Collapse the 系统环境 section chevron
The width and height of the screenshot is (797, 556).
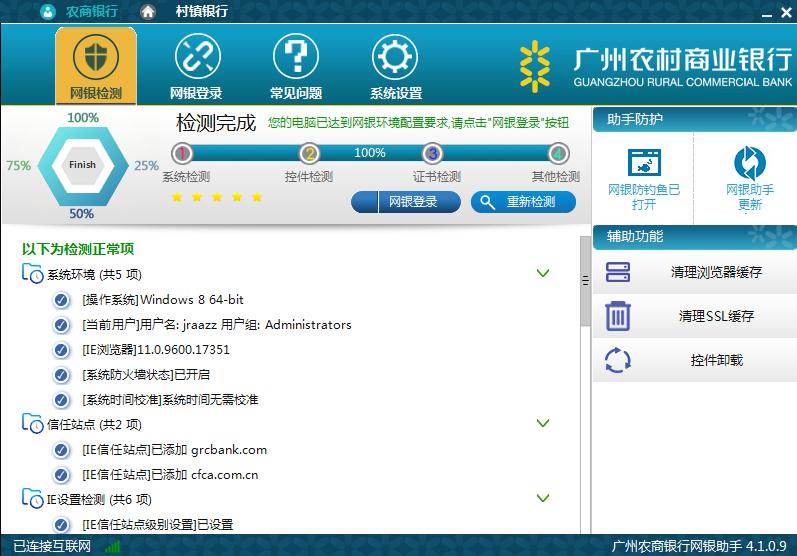pos(543,273)
